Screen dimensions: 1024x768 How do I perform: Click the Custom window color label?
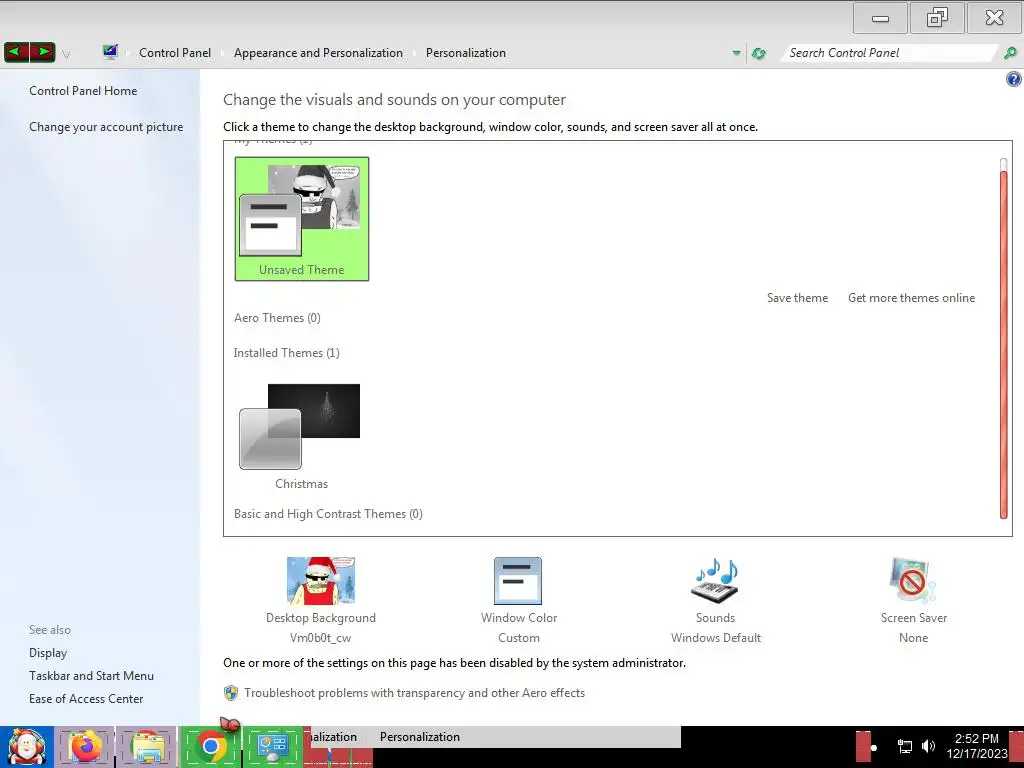tap(519, 638)
